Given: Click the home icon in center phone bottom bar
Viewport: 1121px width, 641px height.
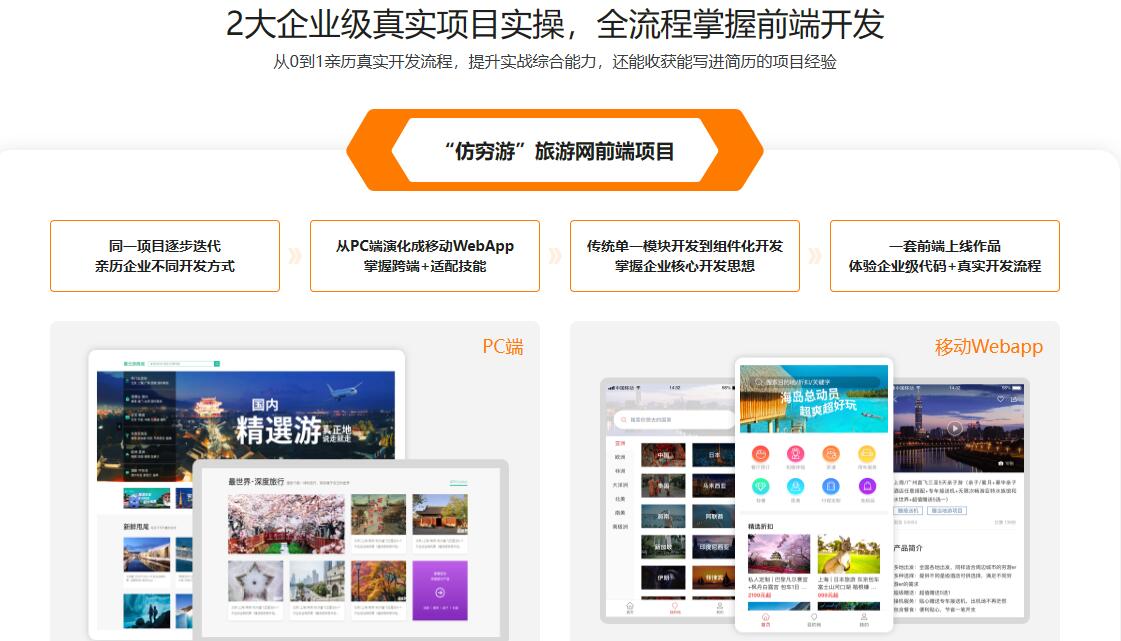Looking at the screenshot, I should [766, 619].
